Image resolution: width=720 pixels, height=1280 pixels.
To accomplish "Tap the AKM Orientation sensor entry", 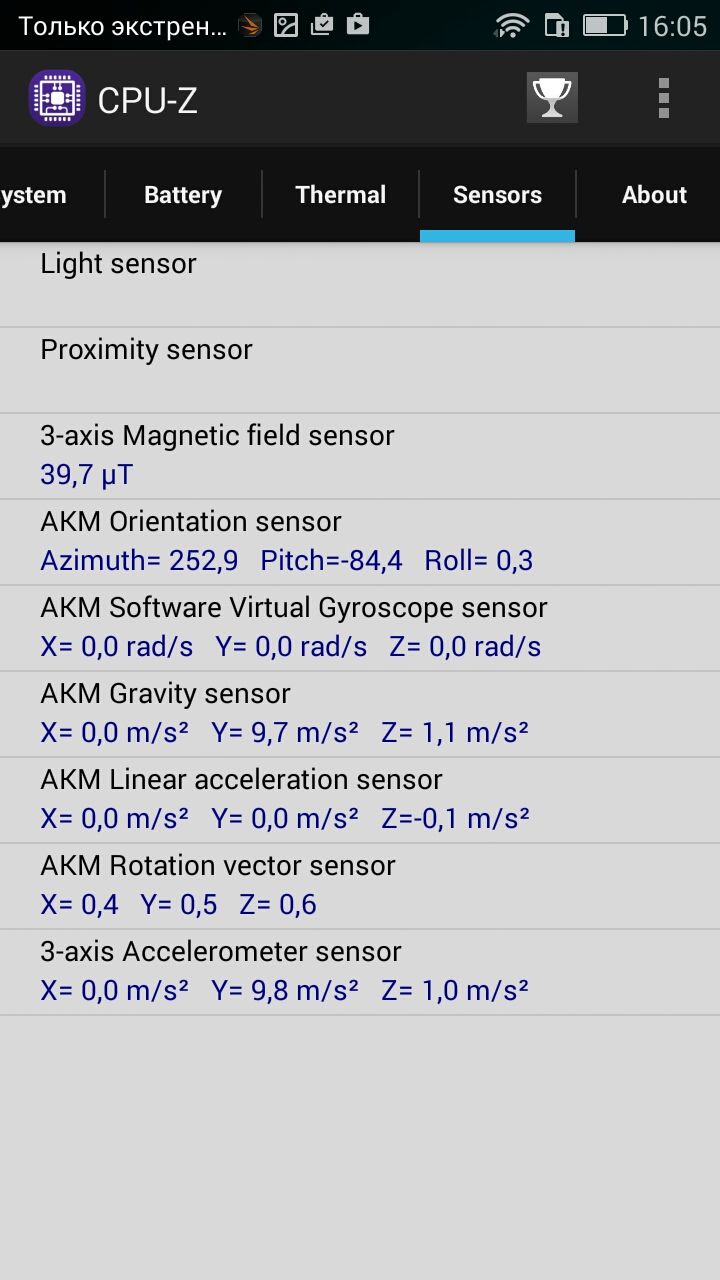I will click(360, 542).
